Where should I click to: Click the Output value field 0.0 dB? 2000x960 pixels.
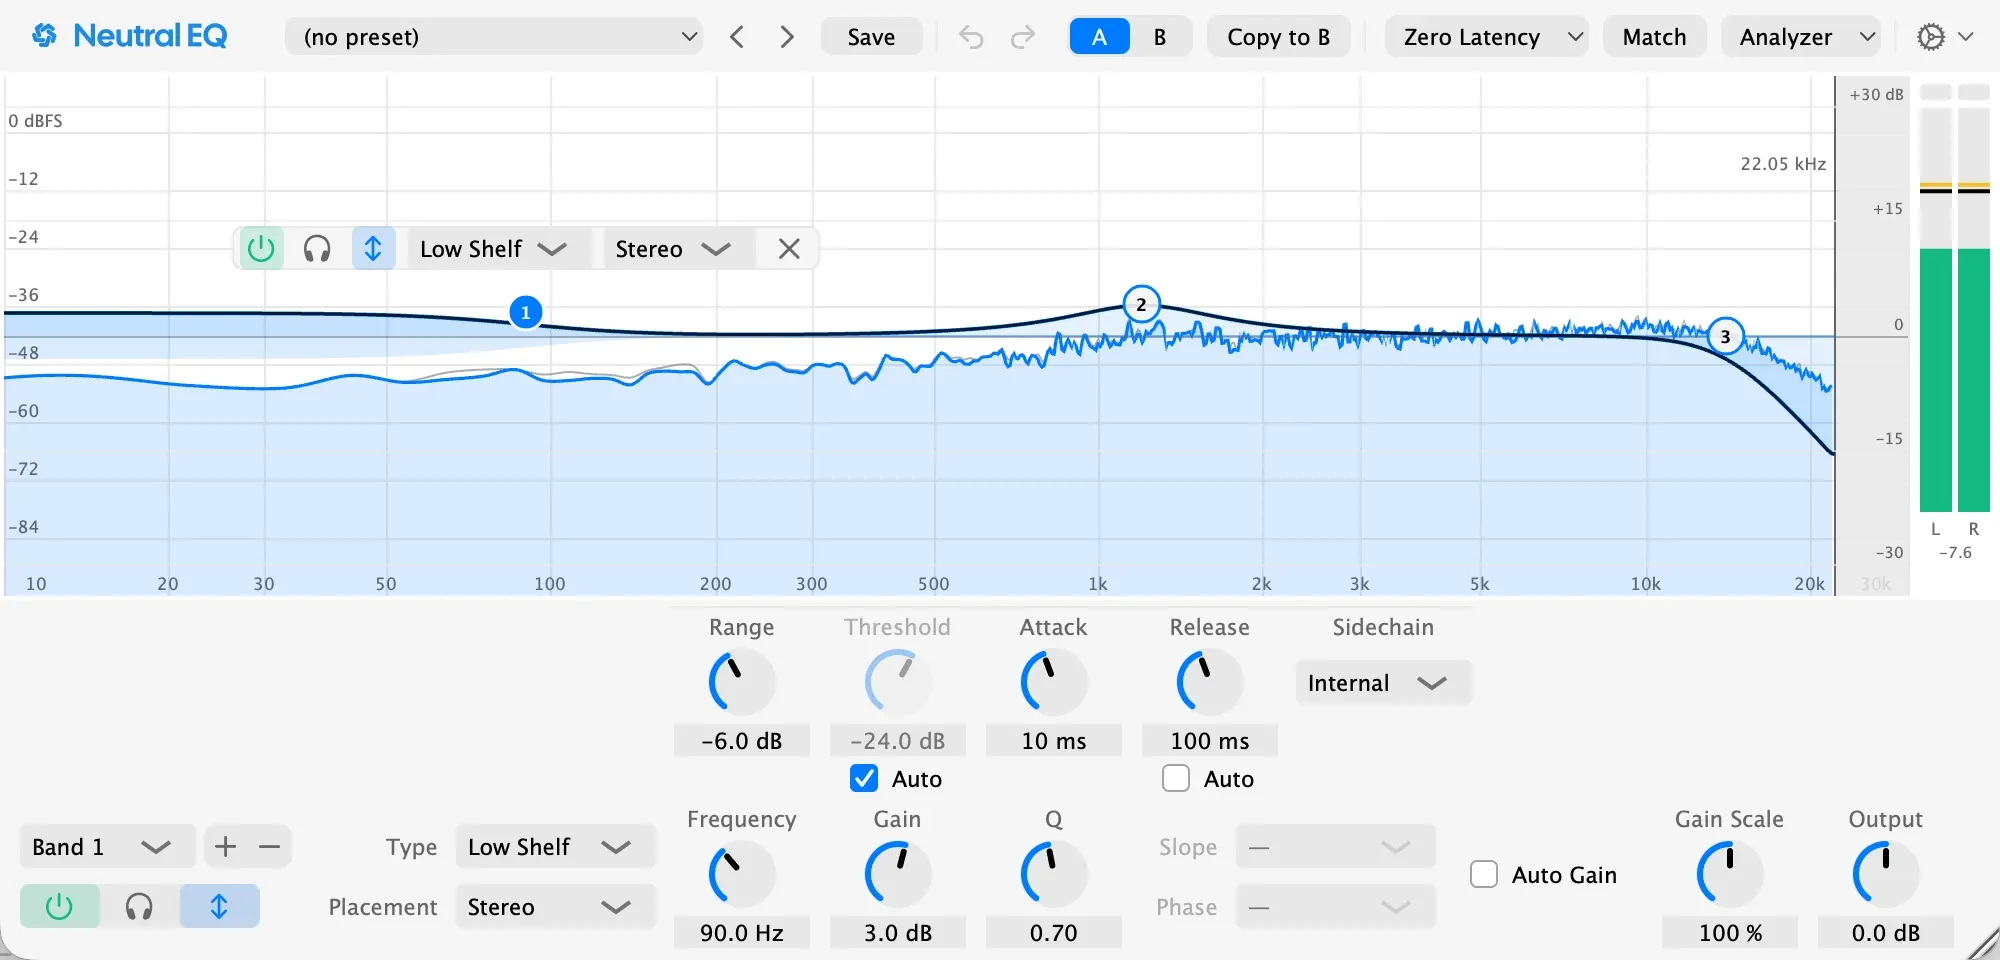point(1886,933)
